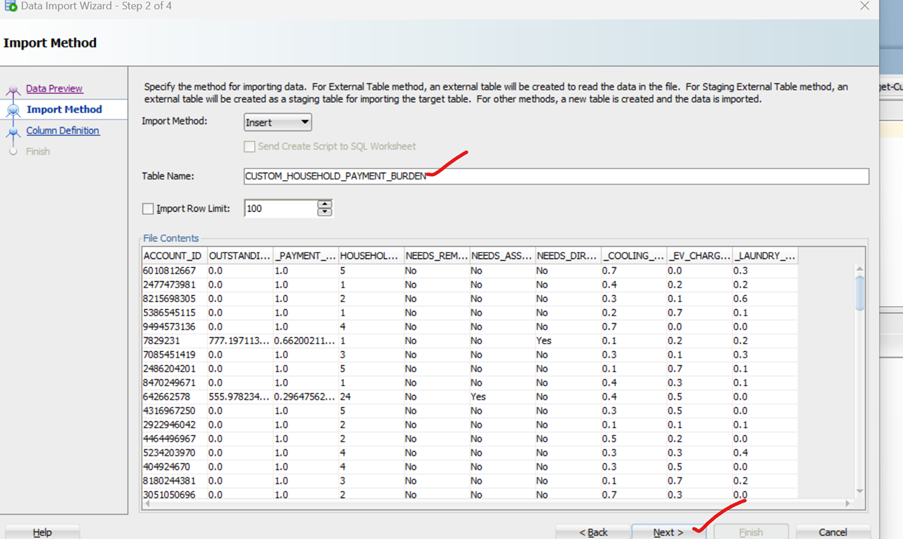Screen dimensions: 903x539
Task: Open the Data Preview step link
Action: click(x=54, y=89)
